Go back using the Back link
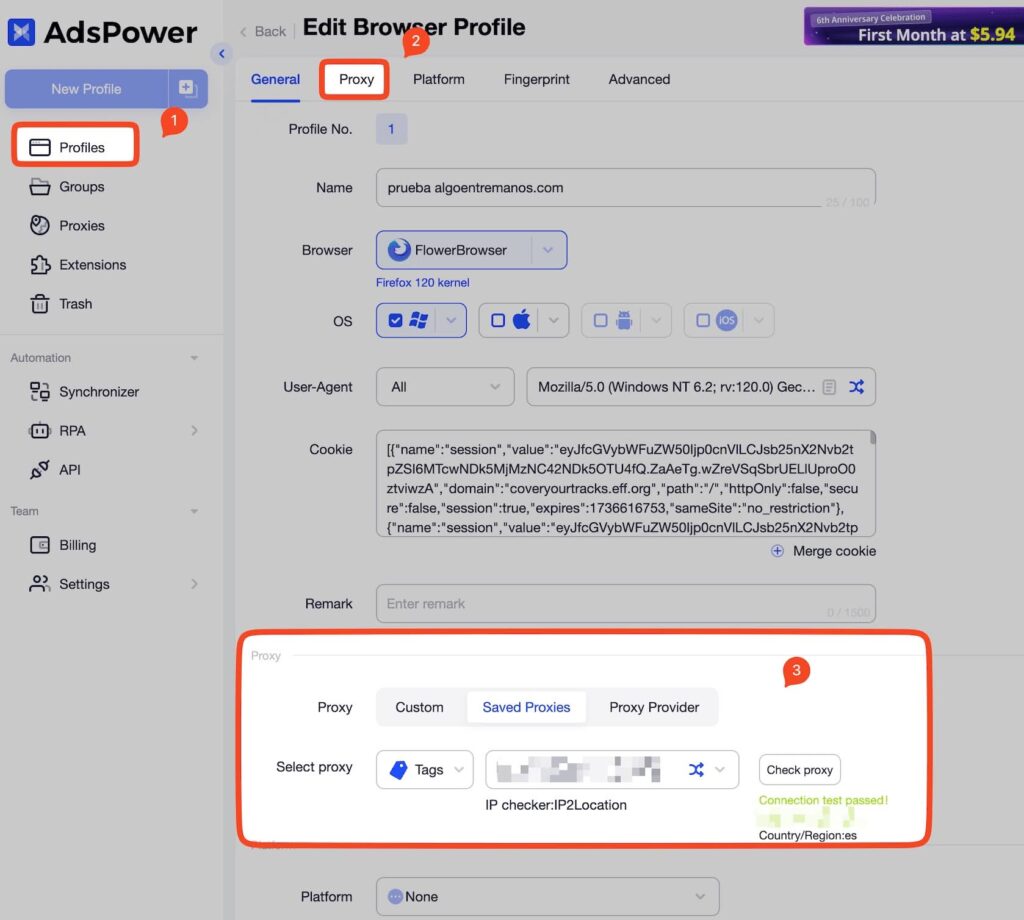The image size is (1024, 920). click(263, 31)
